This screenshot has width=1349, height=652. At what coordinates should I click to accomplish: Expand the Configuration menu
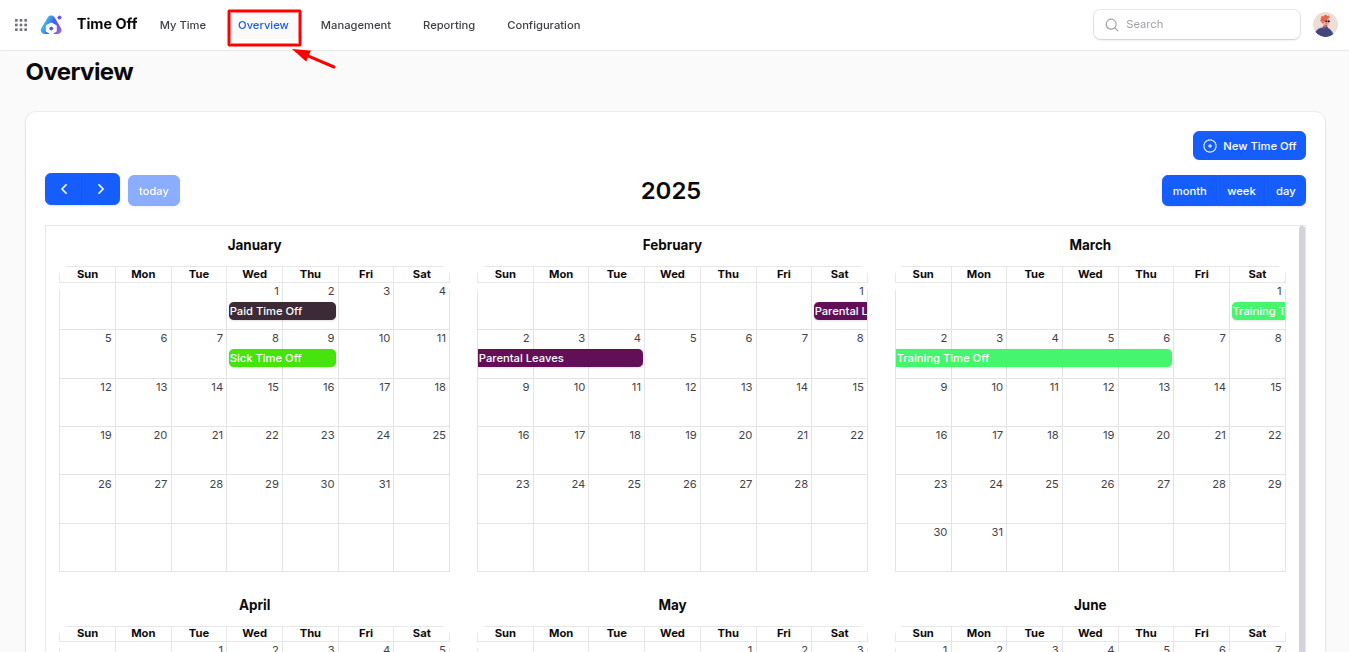(543, 25)
